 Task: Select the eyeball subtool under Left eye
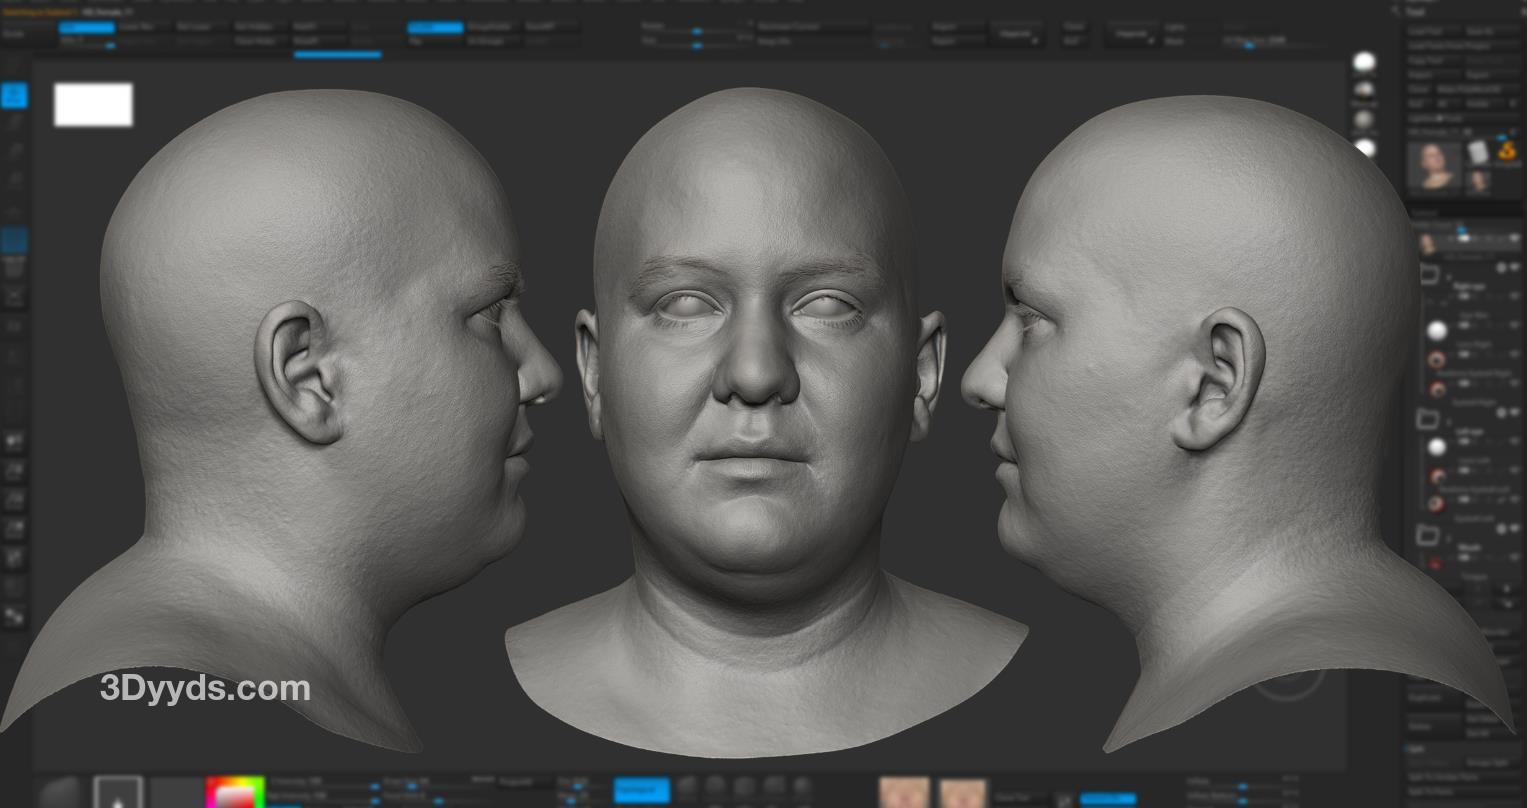(1437, 476)
